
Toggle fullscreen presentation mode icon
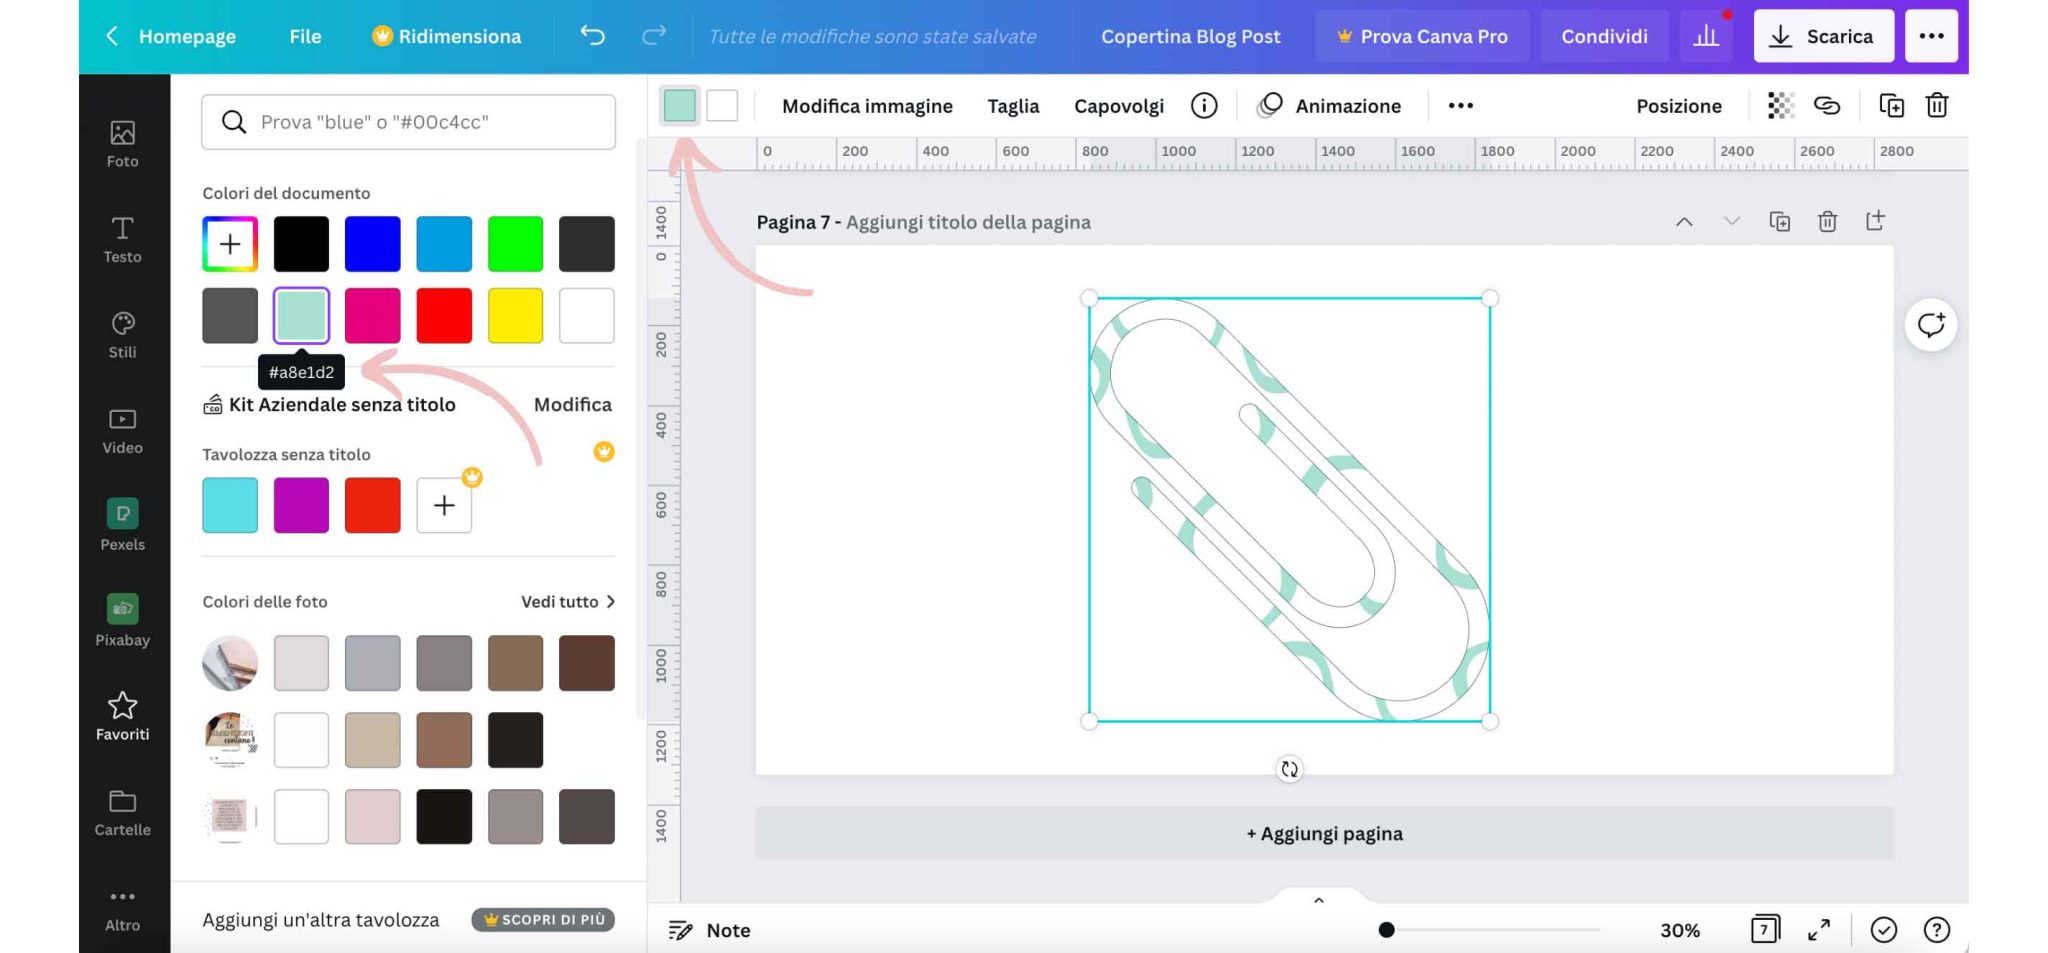click(1819, 930)
